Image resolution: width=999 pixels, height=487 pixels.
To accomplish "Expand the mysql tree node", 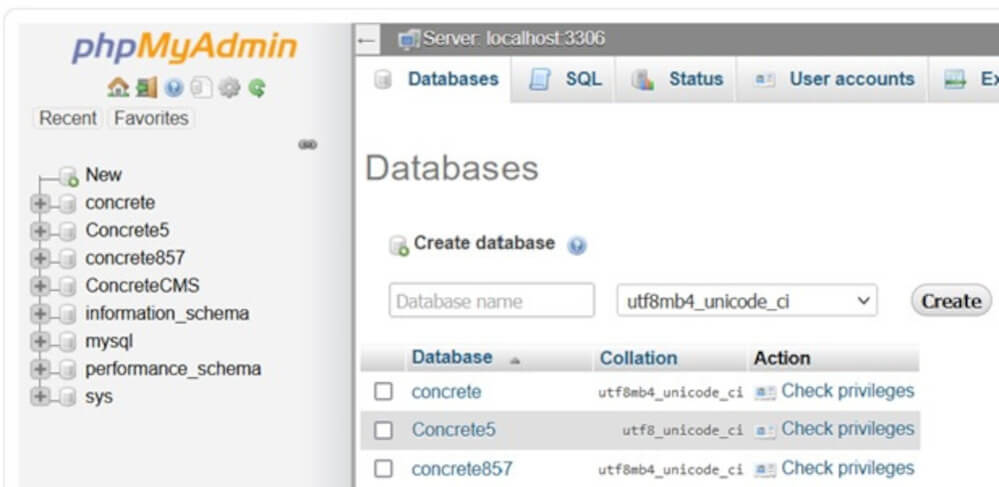I will pos(40,342).
